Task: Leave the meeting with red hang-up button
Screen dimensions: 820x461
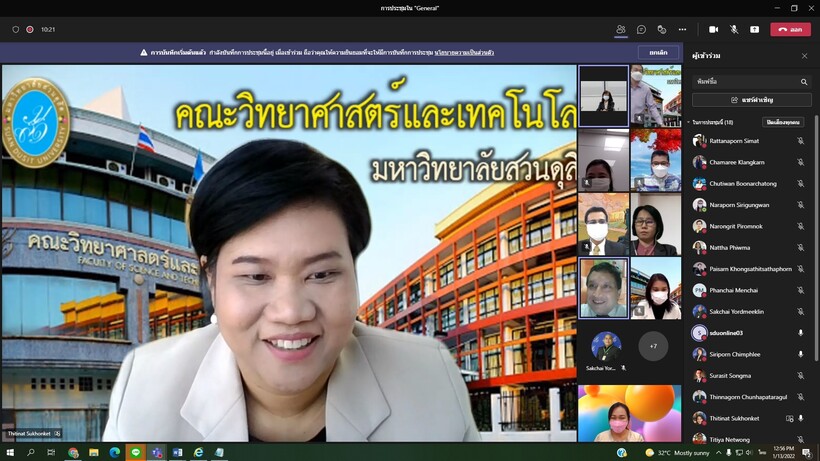Action: point(790,30)
